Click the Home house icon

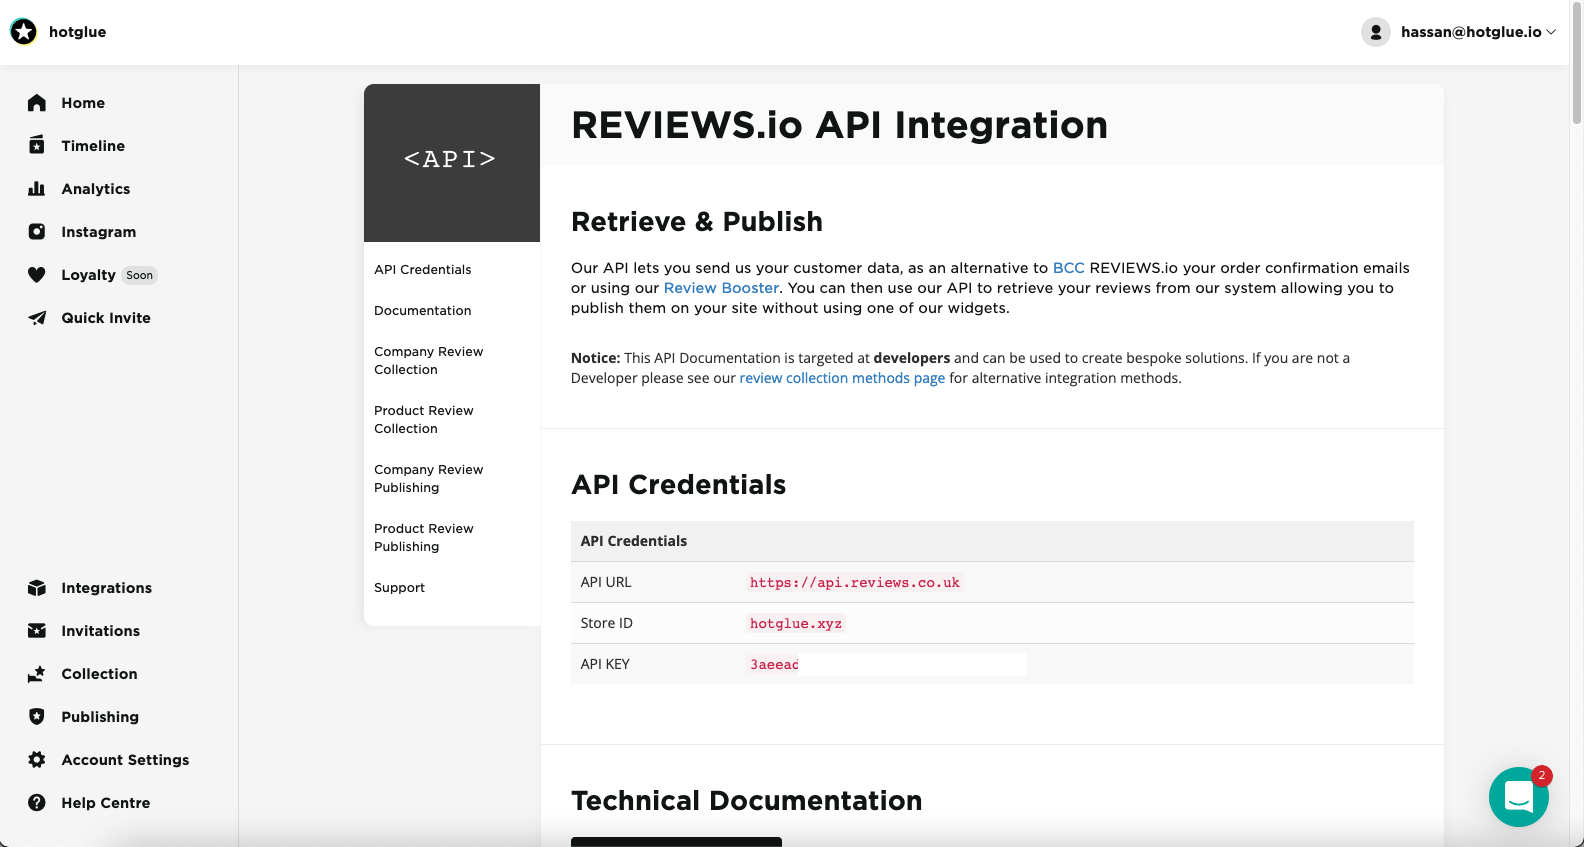point(37,103)
